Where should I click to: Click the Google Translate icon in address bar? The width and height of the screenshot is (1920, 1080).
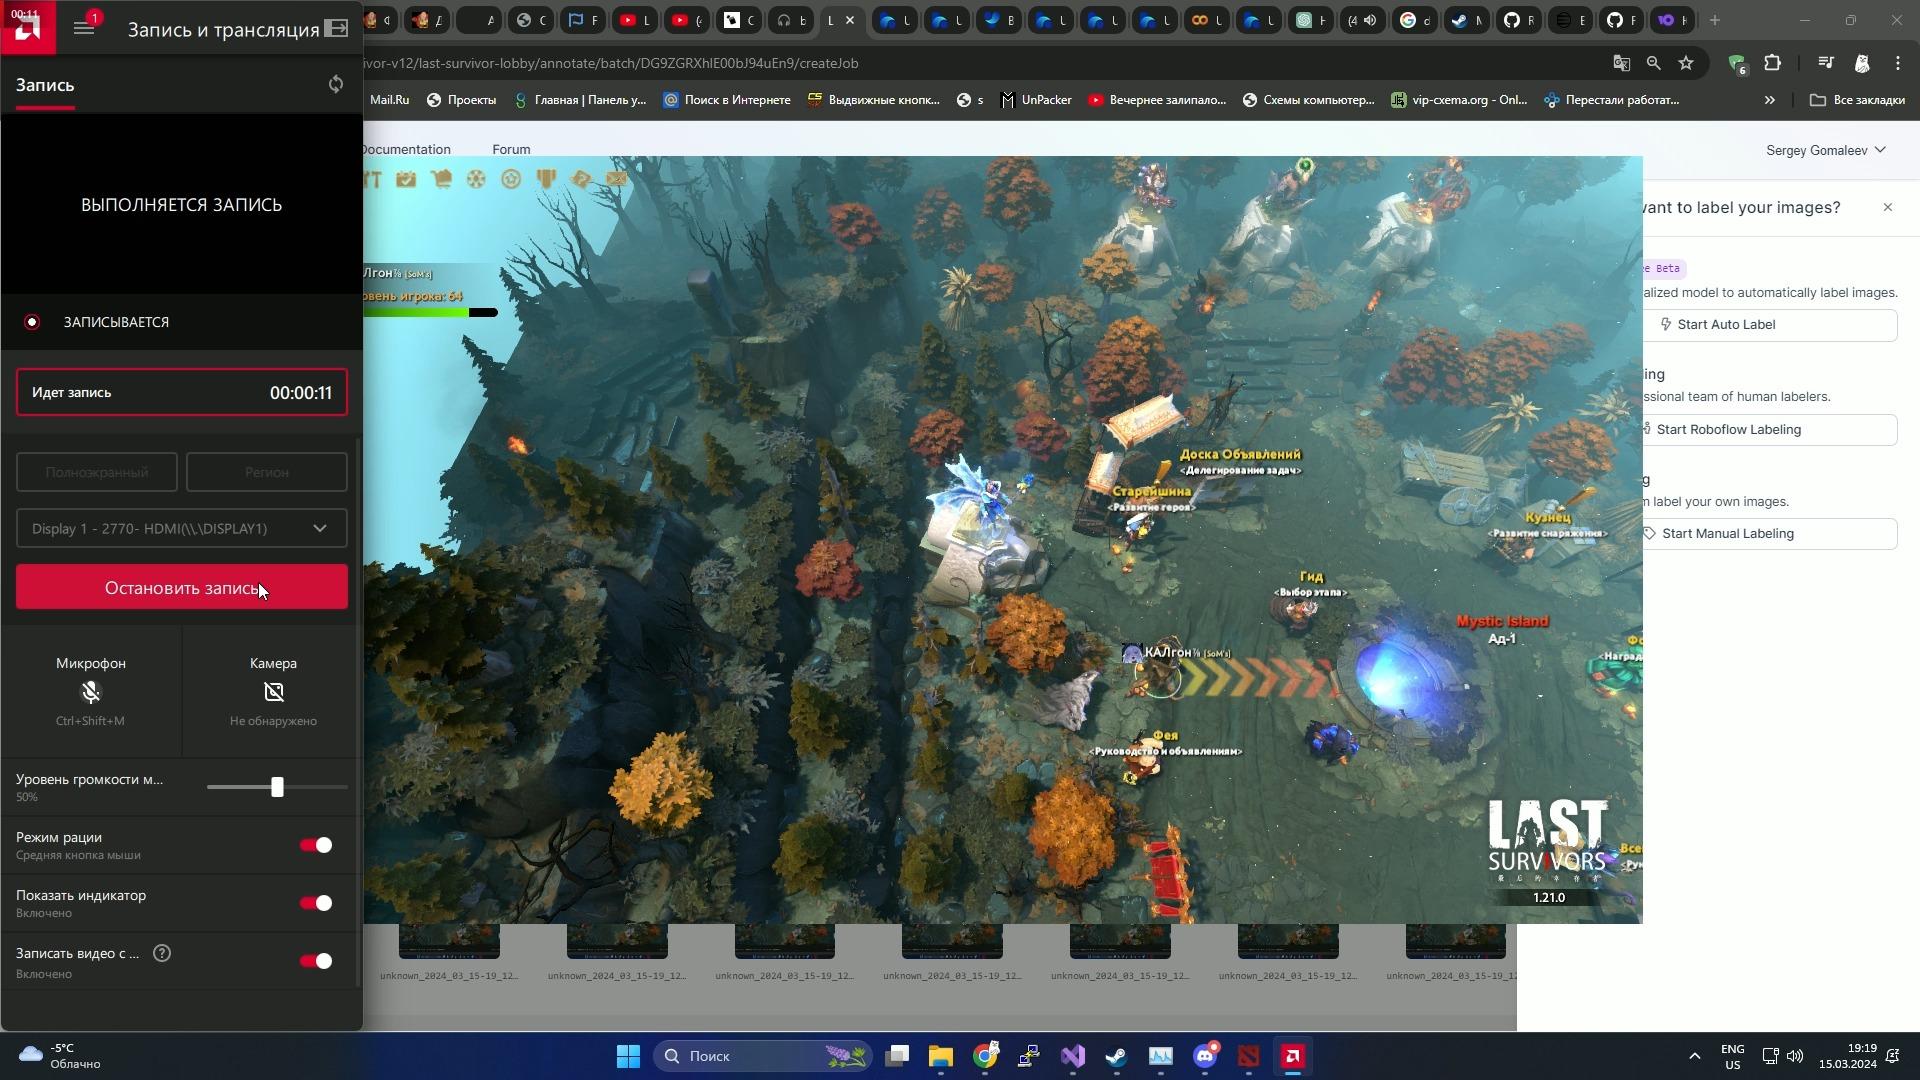pos(1622,63)
